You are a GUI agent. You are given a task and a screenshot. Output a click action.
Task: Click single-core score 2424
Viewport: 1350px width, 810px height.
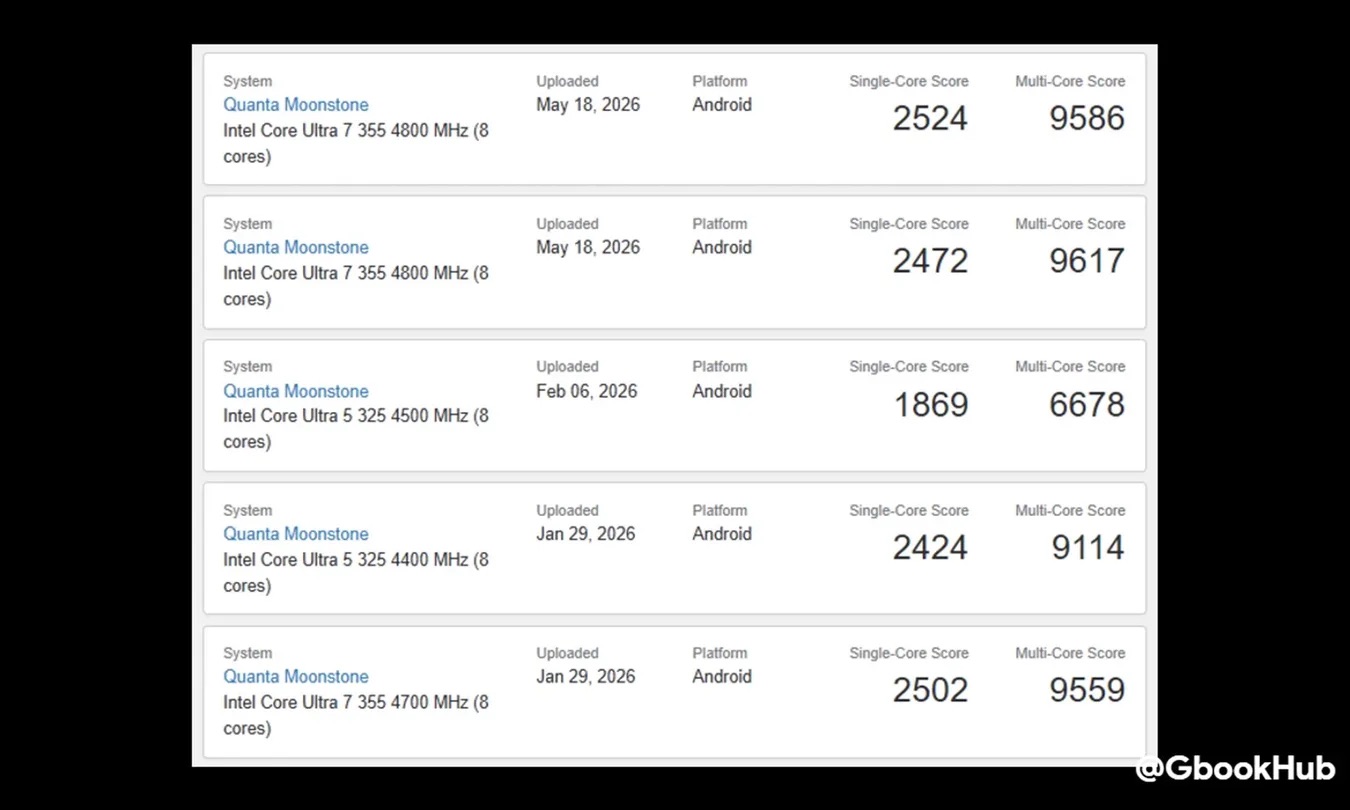[930, 548]
